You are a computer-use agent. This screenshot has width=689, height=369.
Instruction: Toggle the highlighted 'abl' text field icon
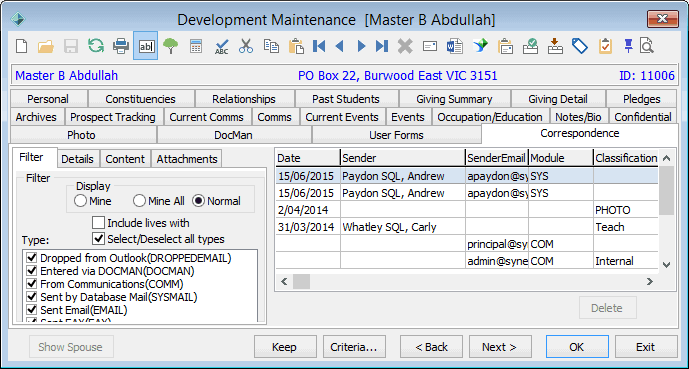pos(146,46)
